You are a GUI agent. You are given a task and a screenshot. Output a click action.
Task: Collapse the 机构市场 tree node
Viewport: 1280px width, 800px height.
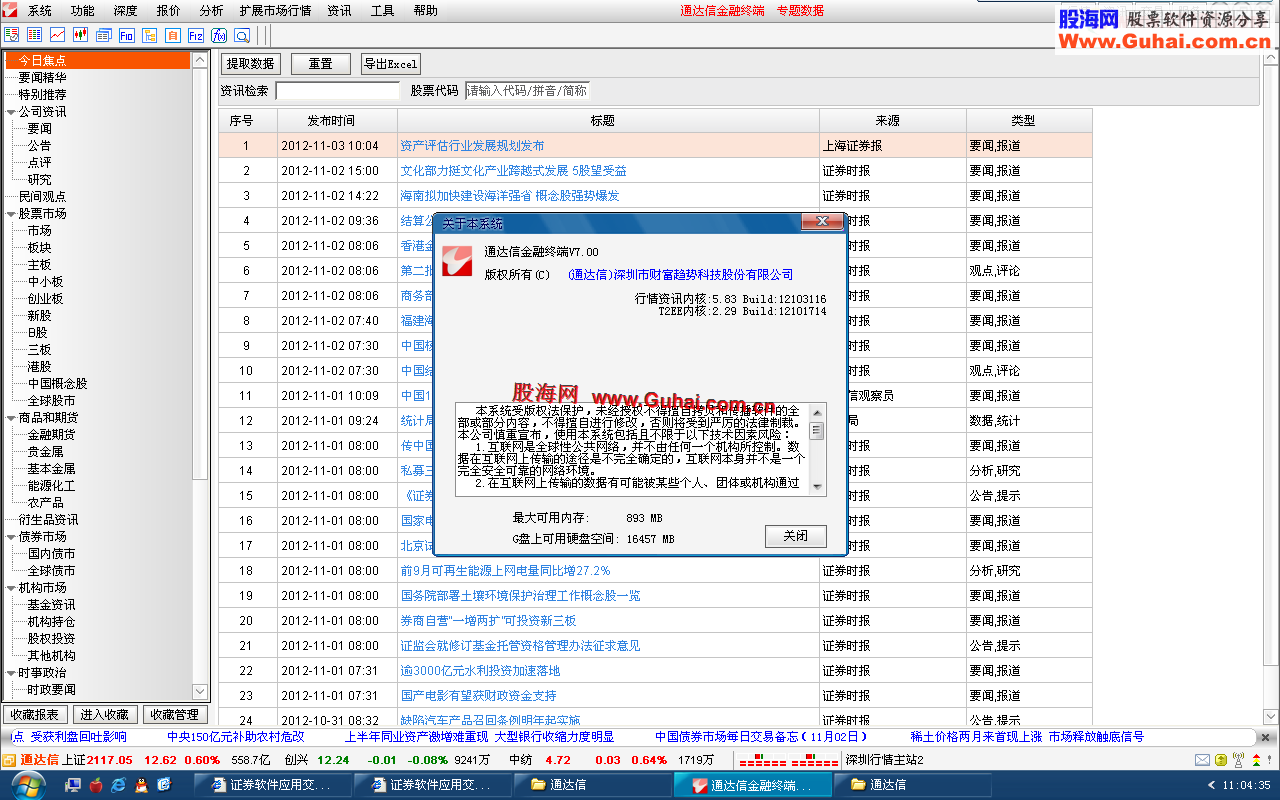point(11,588)
